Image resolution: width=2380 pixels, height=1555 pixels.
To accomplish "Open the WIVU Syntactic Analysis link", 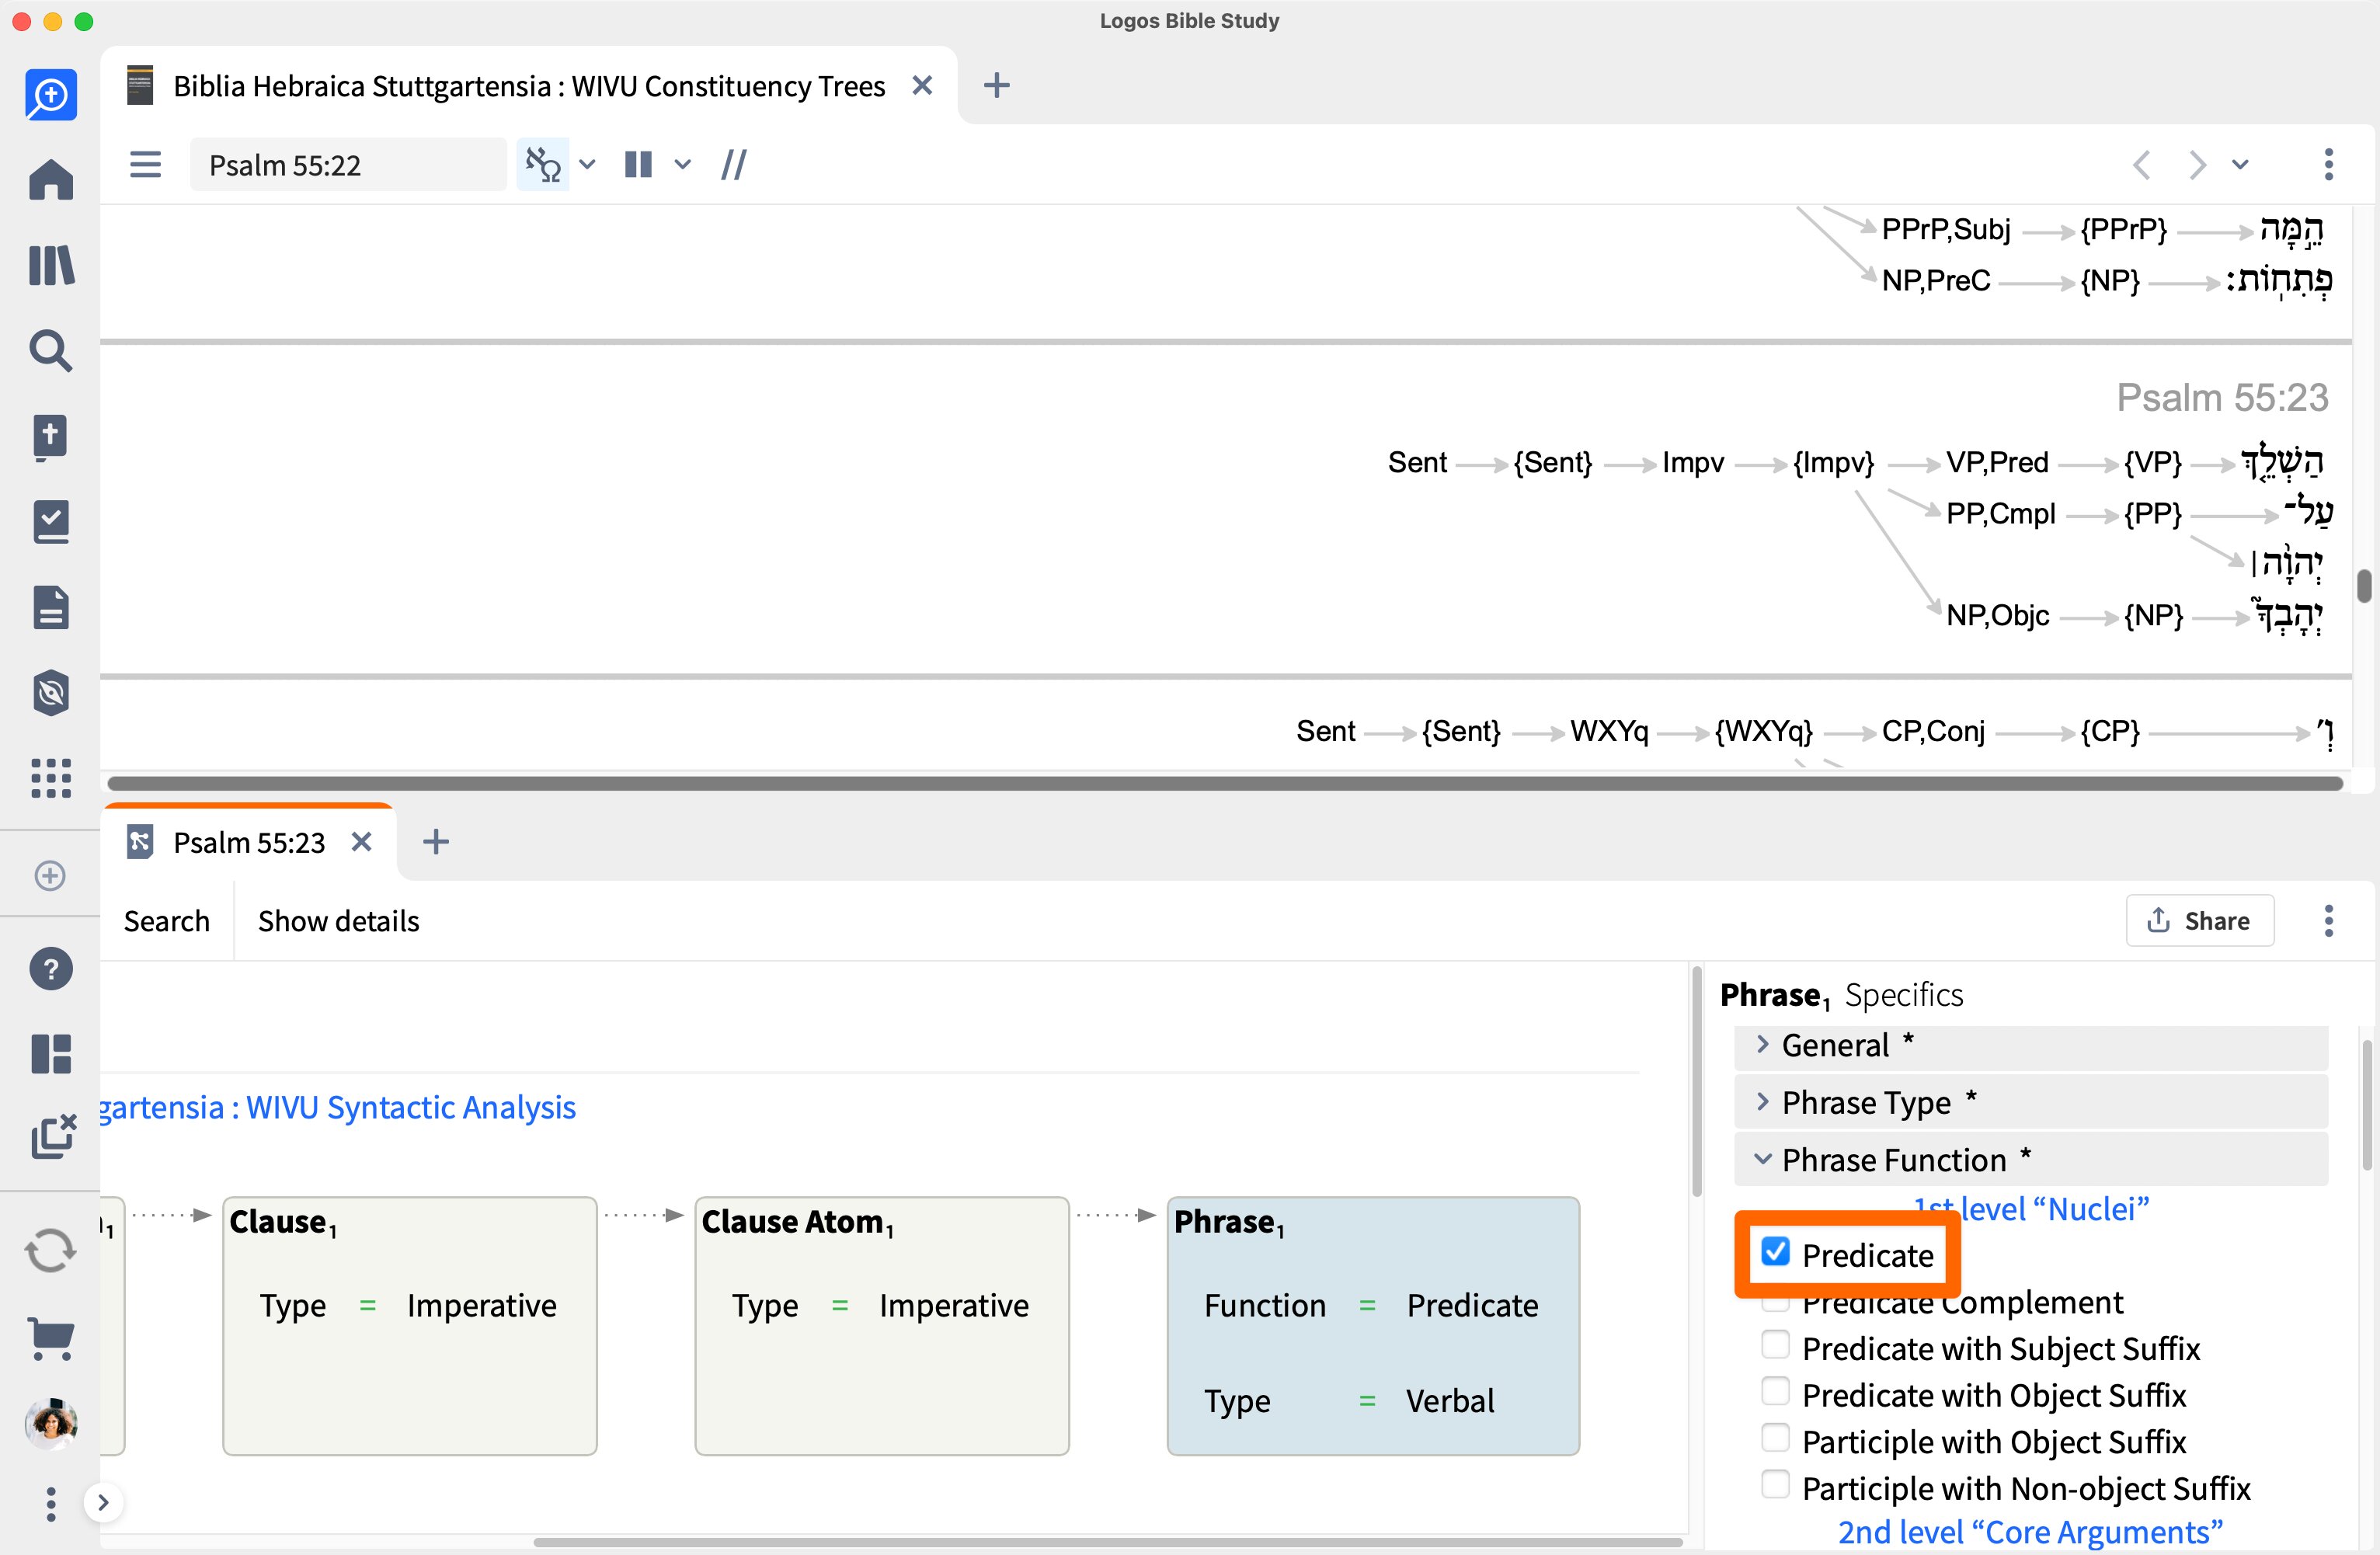I will coord(338,1108).
